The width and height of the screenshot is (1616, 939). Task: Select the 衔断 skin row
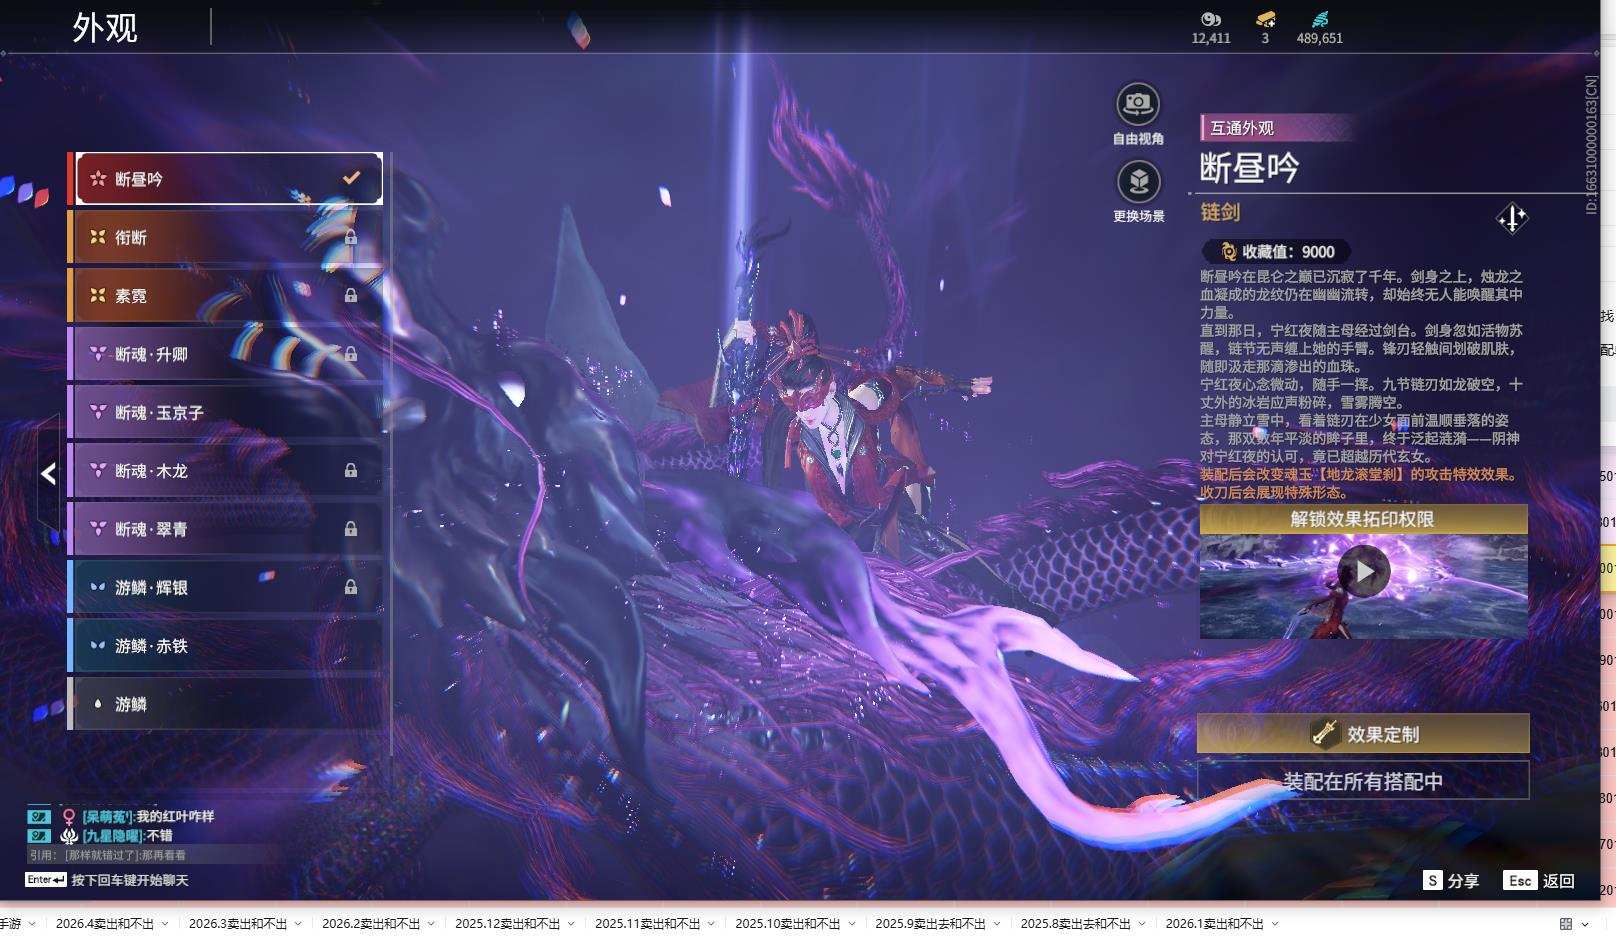tap(226, 237)
